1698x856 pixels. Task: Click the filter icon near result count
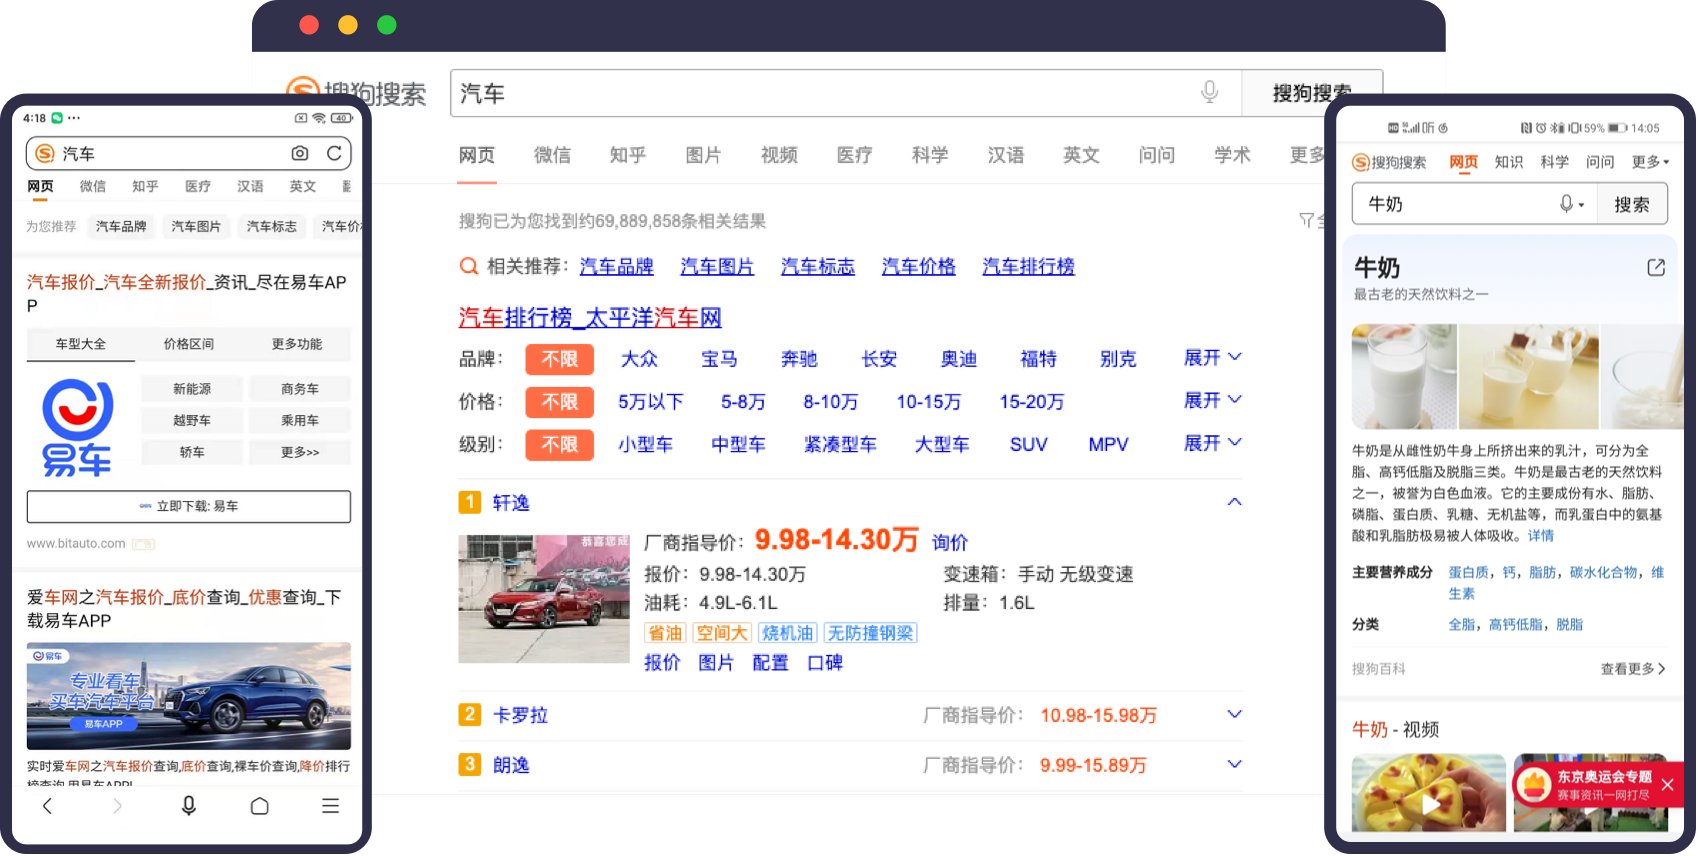(1306, 220)
